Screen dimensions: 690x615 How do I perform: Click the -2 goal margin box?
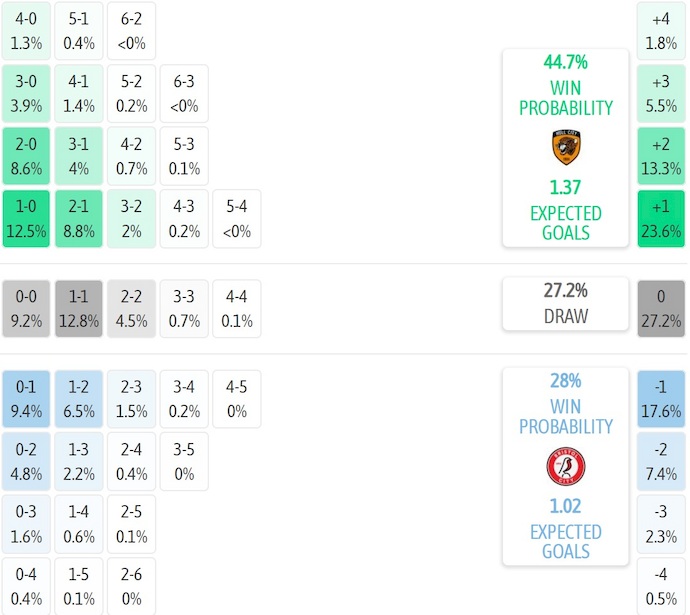tap(661, 461)
